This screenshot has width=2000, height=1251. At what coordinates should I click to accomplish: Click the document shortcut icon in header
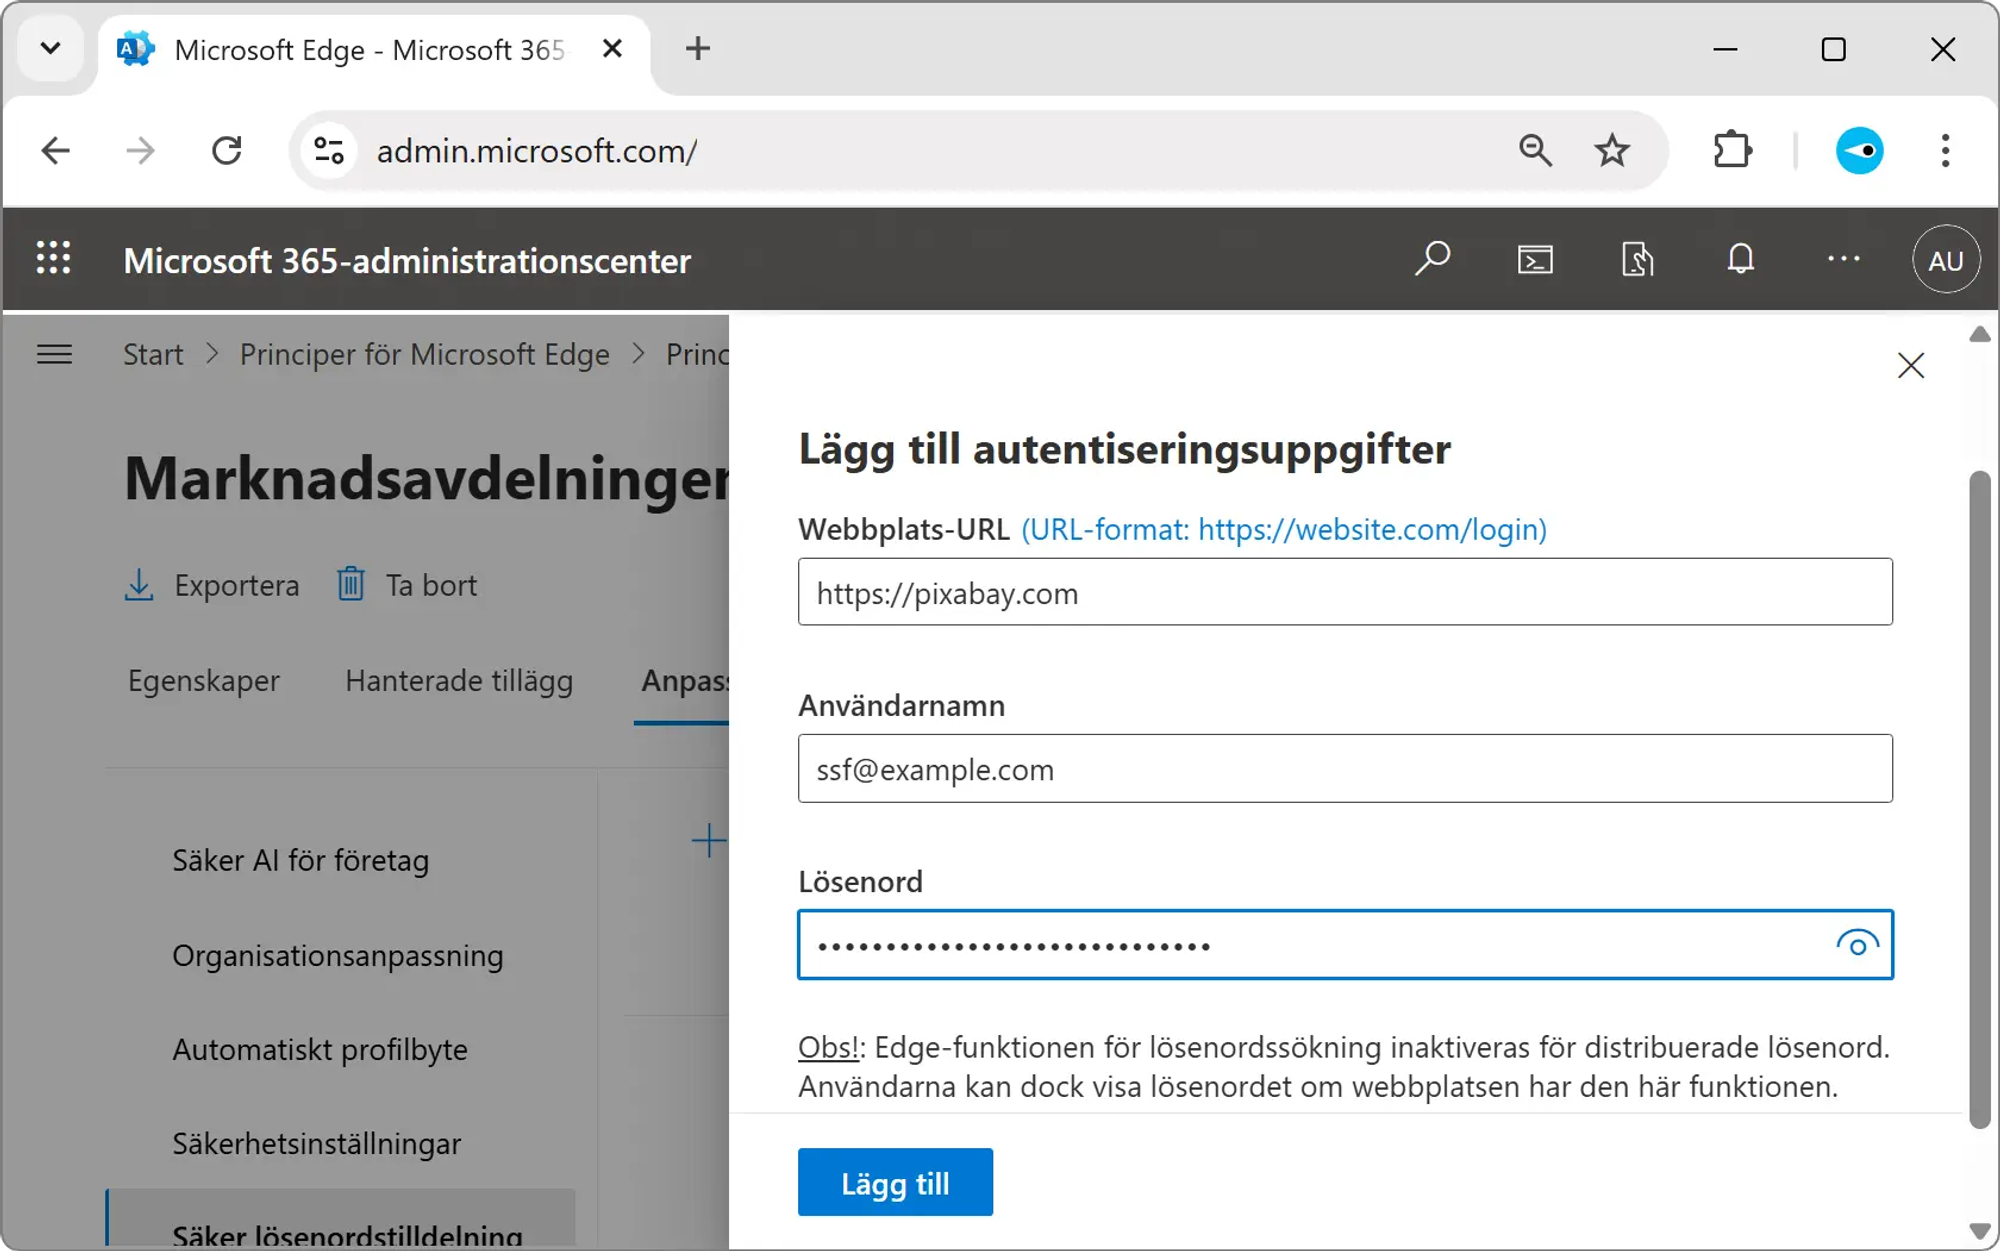click(x=1637, y=260)
